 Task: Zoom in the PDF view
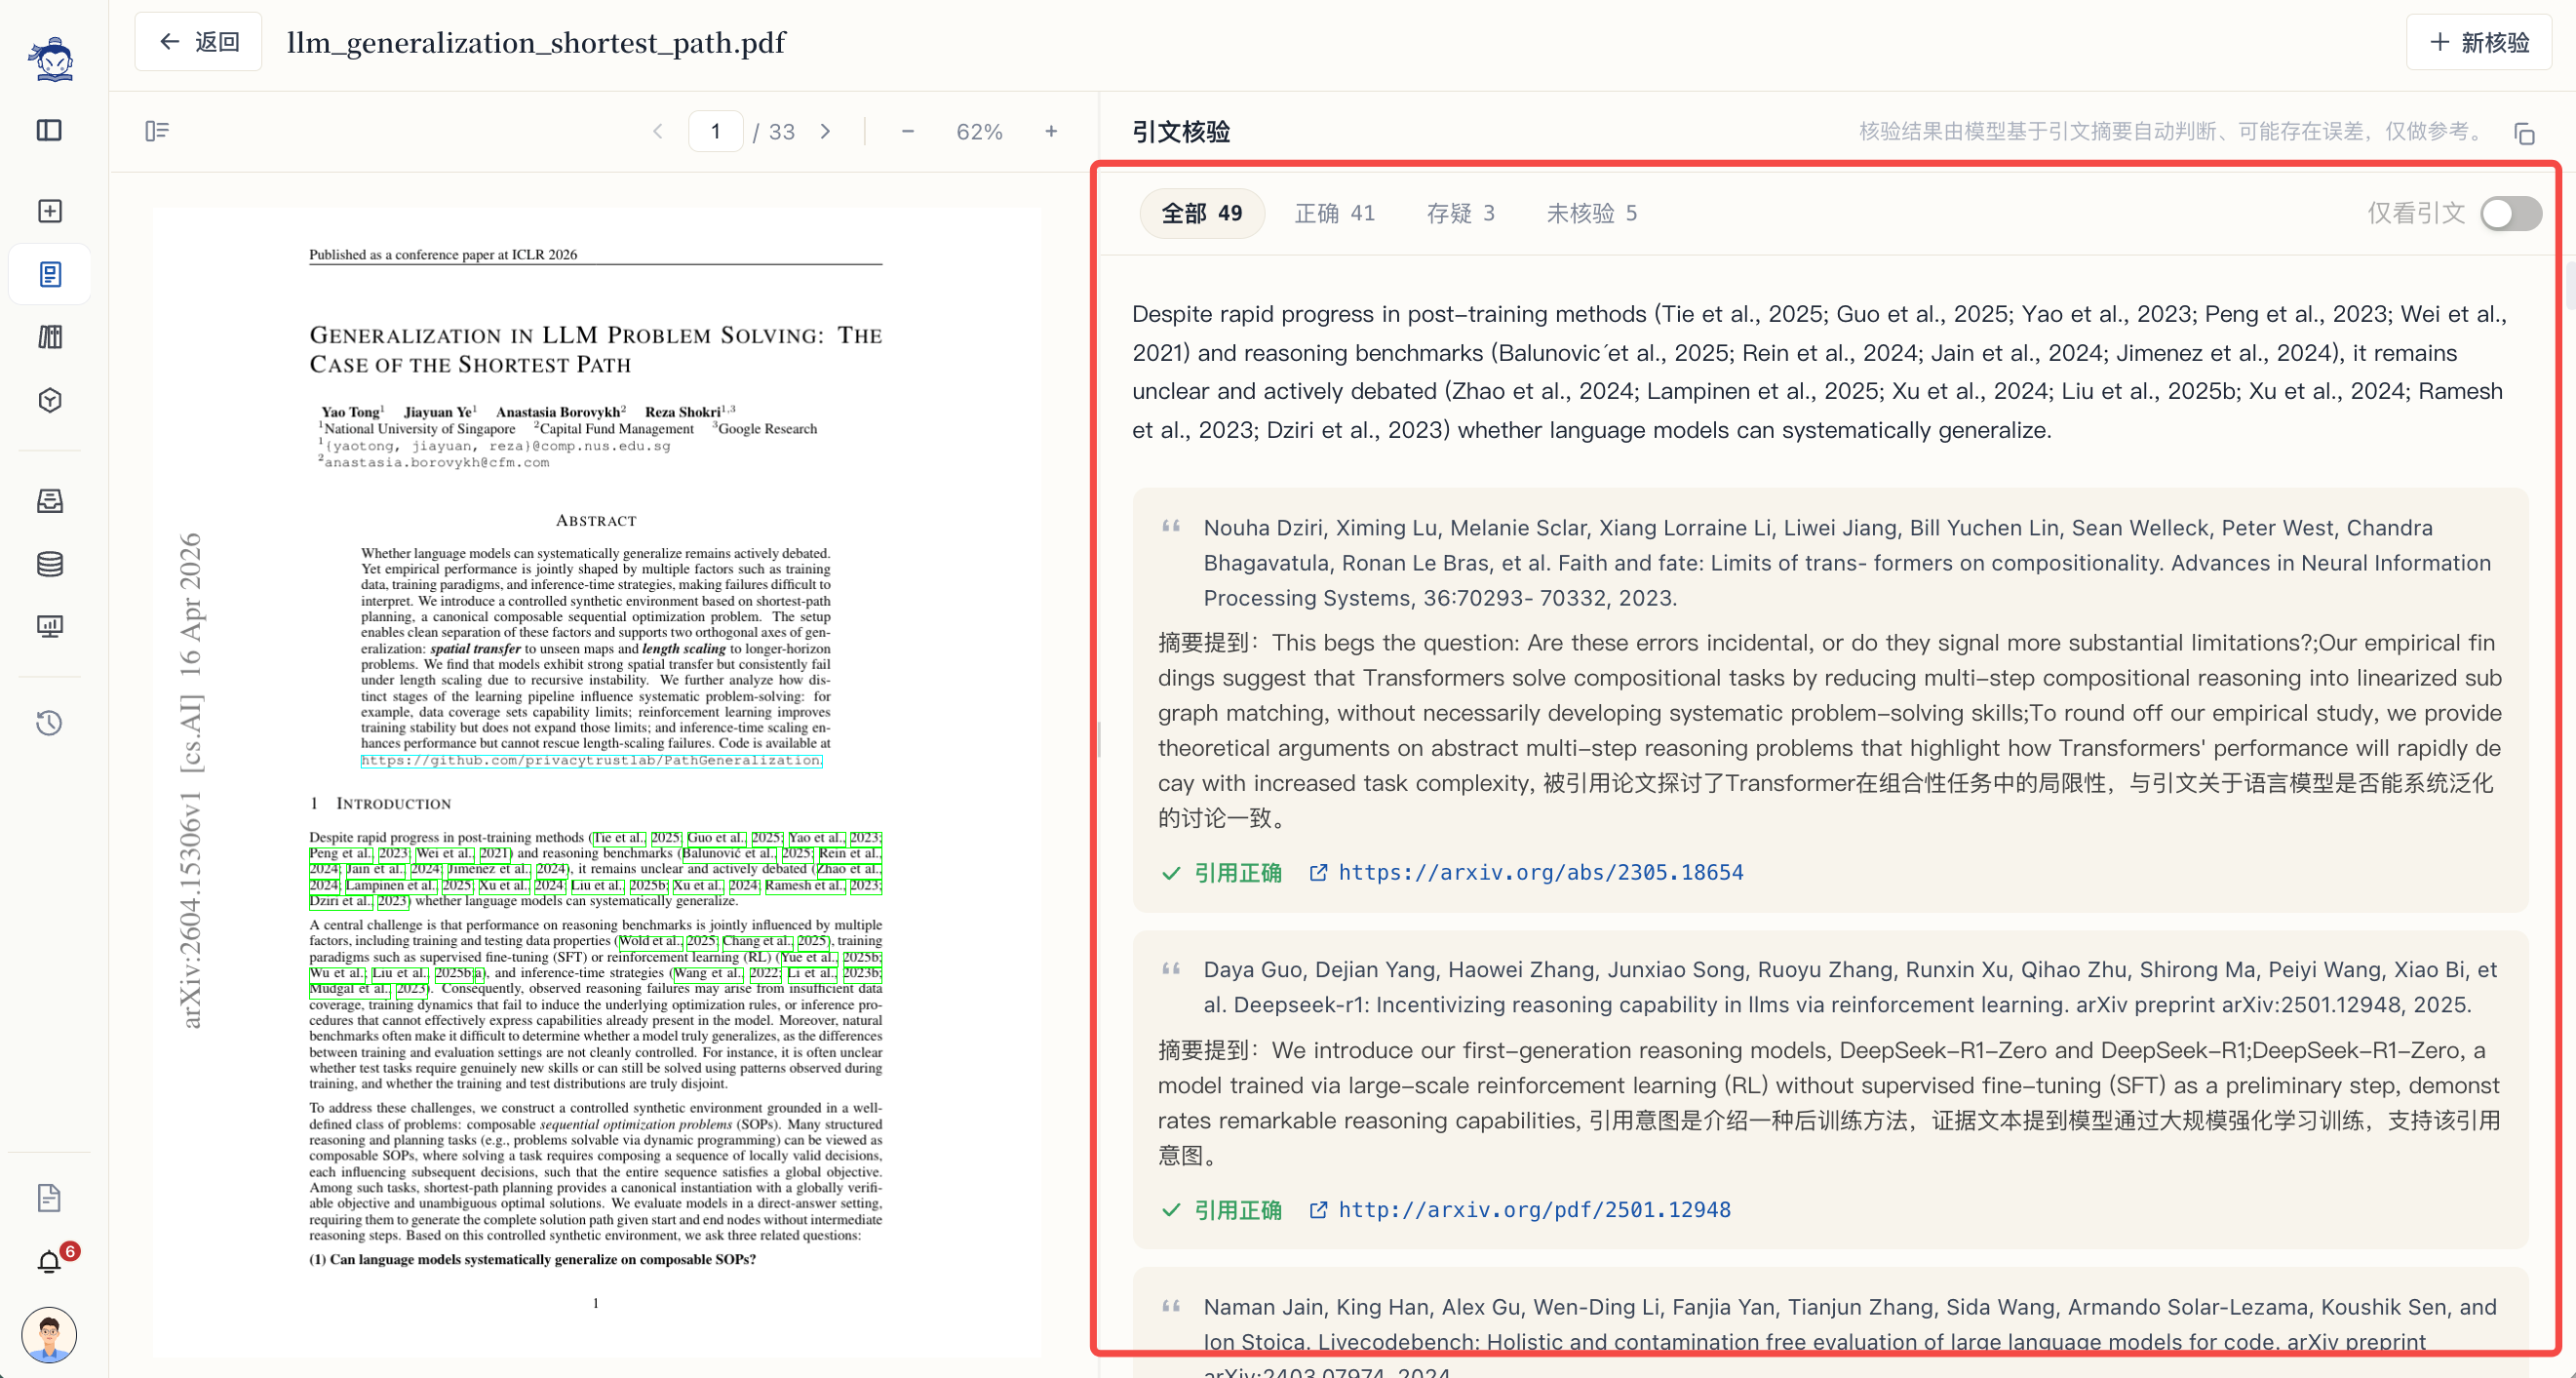point(1051,131)
